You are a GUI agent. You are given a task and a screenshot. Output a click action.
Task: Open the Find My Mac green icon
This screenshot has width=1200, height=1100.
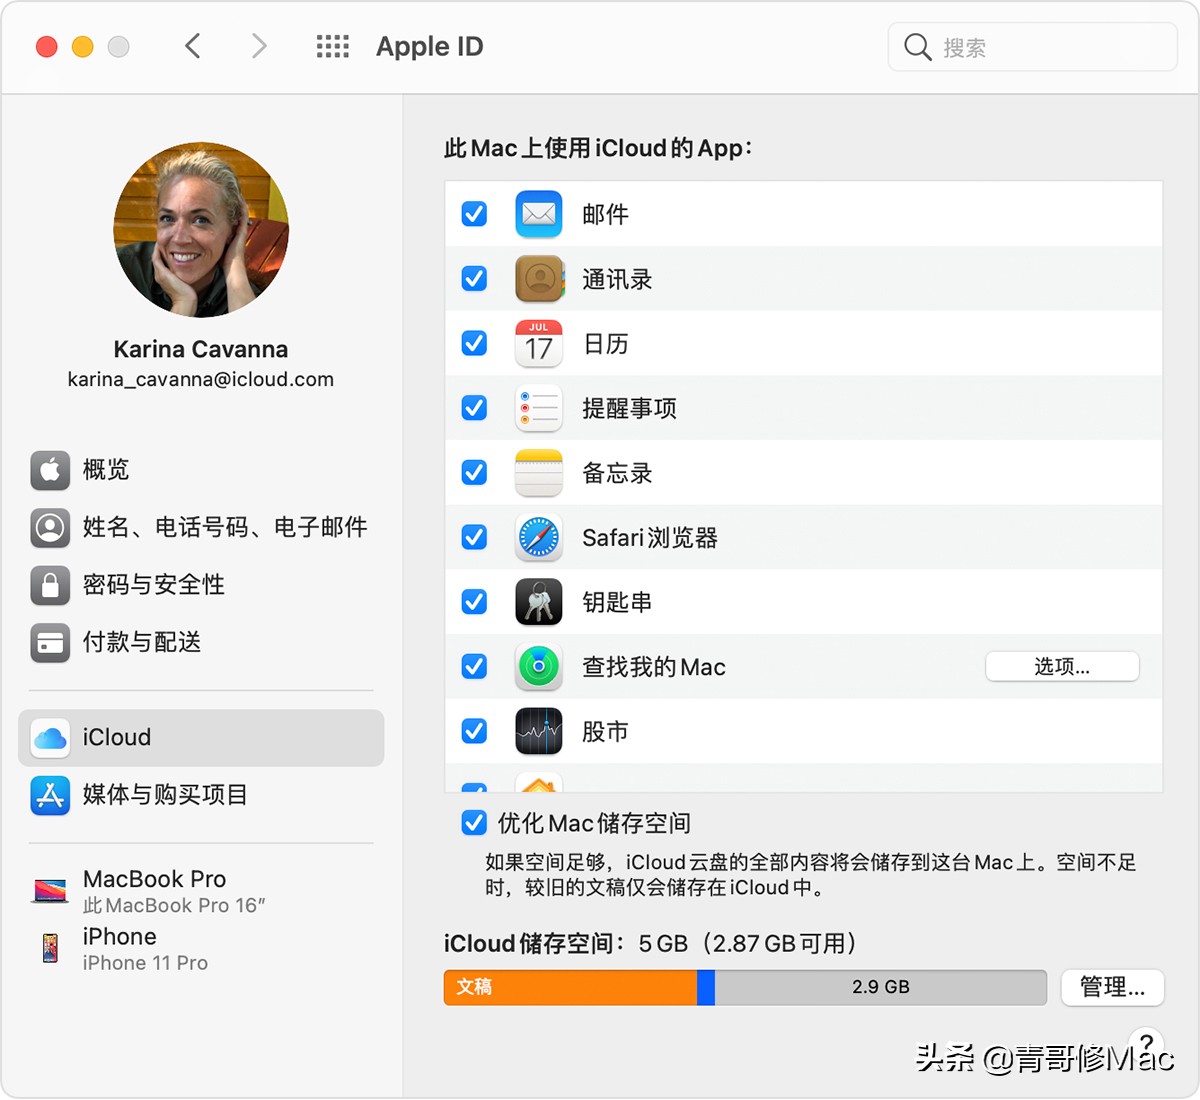[539, 666]
